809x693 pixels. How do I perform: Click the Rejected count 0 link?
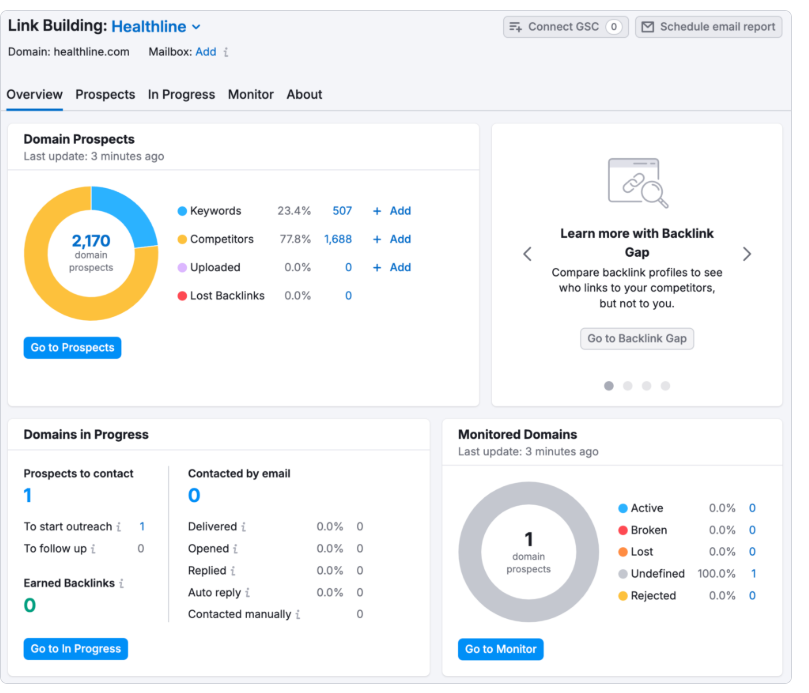point(752,596)
